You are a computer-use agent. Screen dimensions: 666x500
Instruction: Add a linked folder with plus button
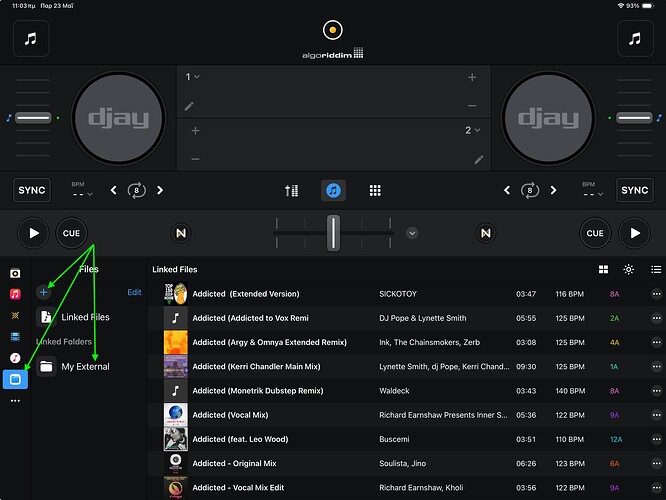[43, 292]
